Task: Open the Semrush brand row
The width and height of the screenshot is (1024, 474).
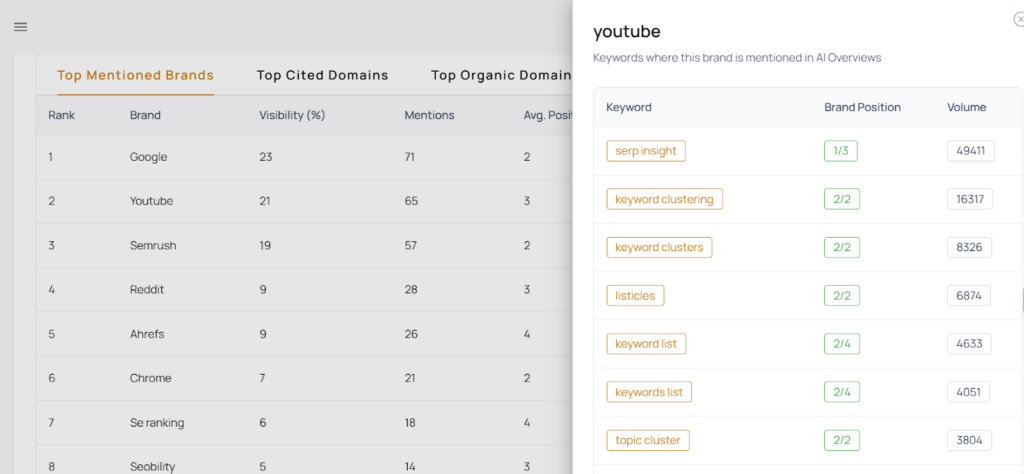Action: coord(151,245)
